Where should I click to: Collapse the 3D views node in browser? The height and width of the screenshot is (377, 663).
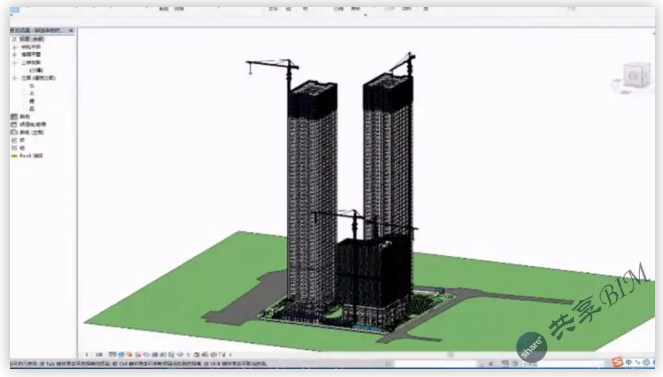[15, 63]
